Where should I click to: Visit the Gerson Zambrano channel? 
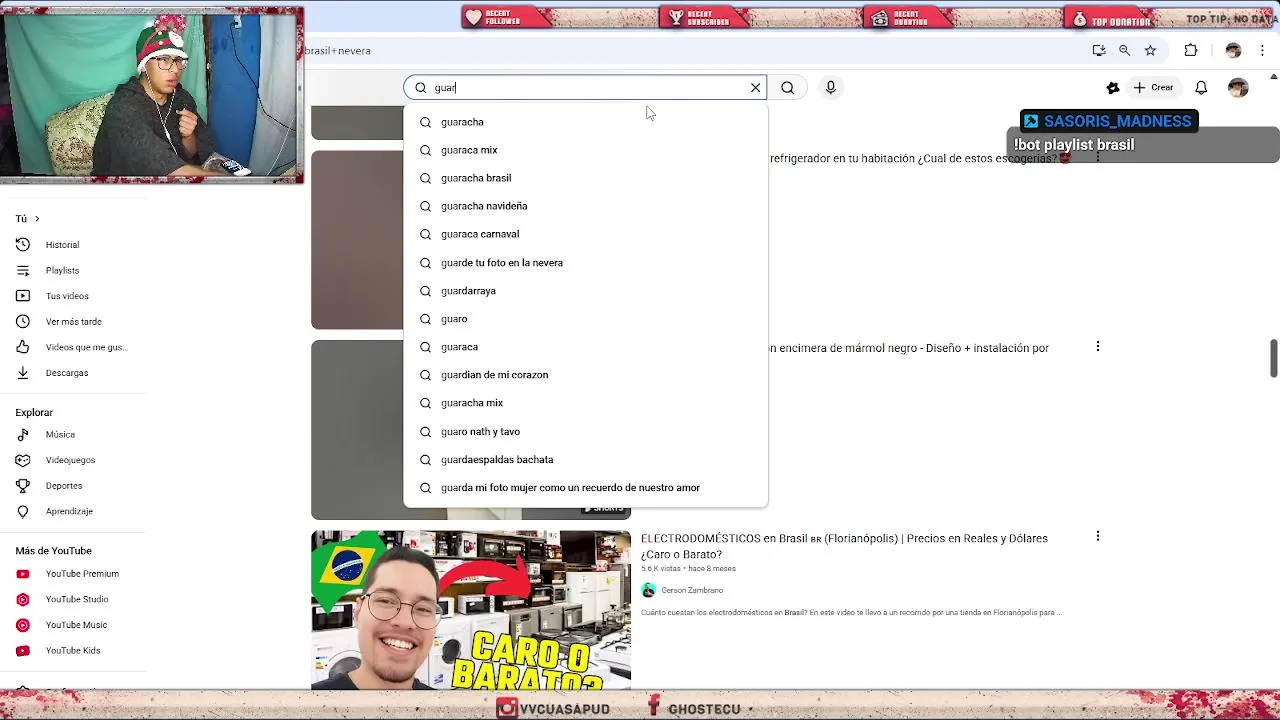pos(692,590)
